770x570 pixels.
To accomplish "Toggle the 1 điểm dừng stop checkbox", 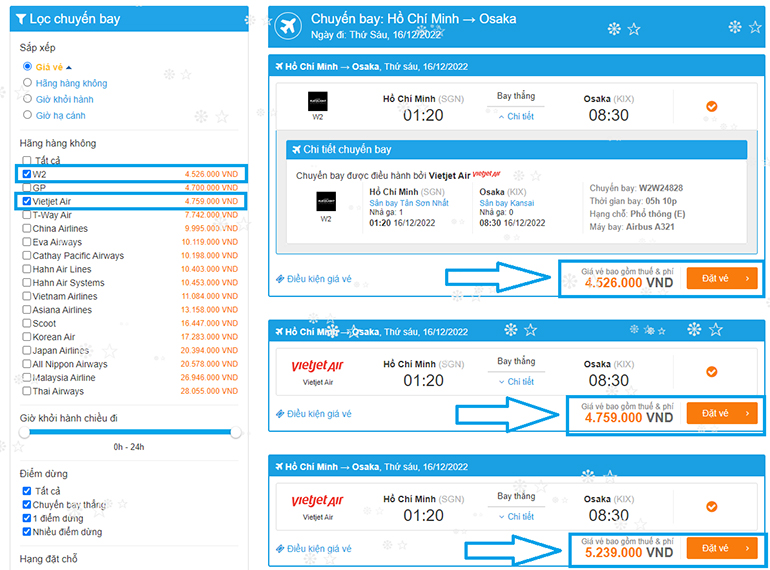I will point(27,518).
